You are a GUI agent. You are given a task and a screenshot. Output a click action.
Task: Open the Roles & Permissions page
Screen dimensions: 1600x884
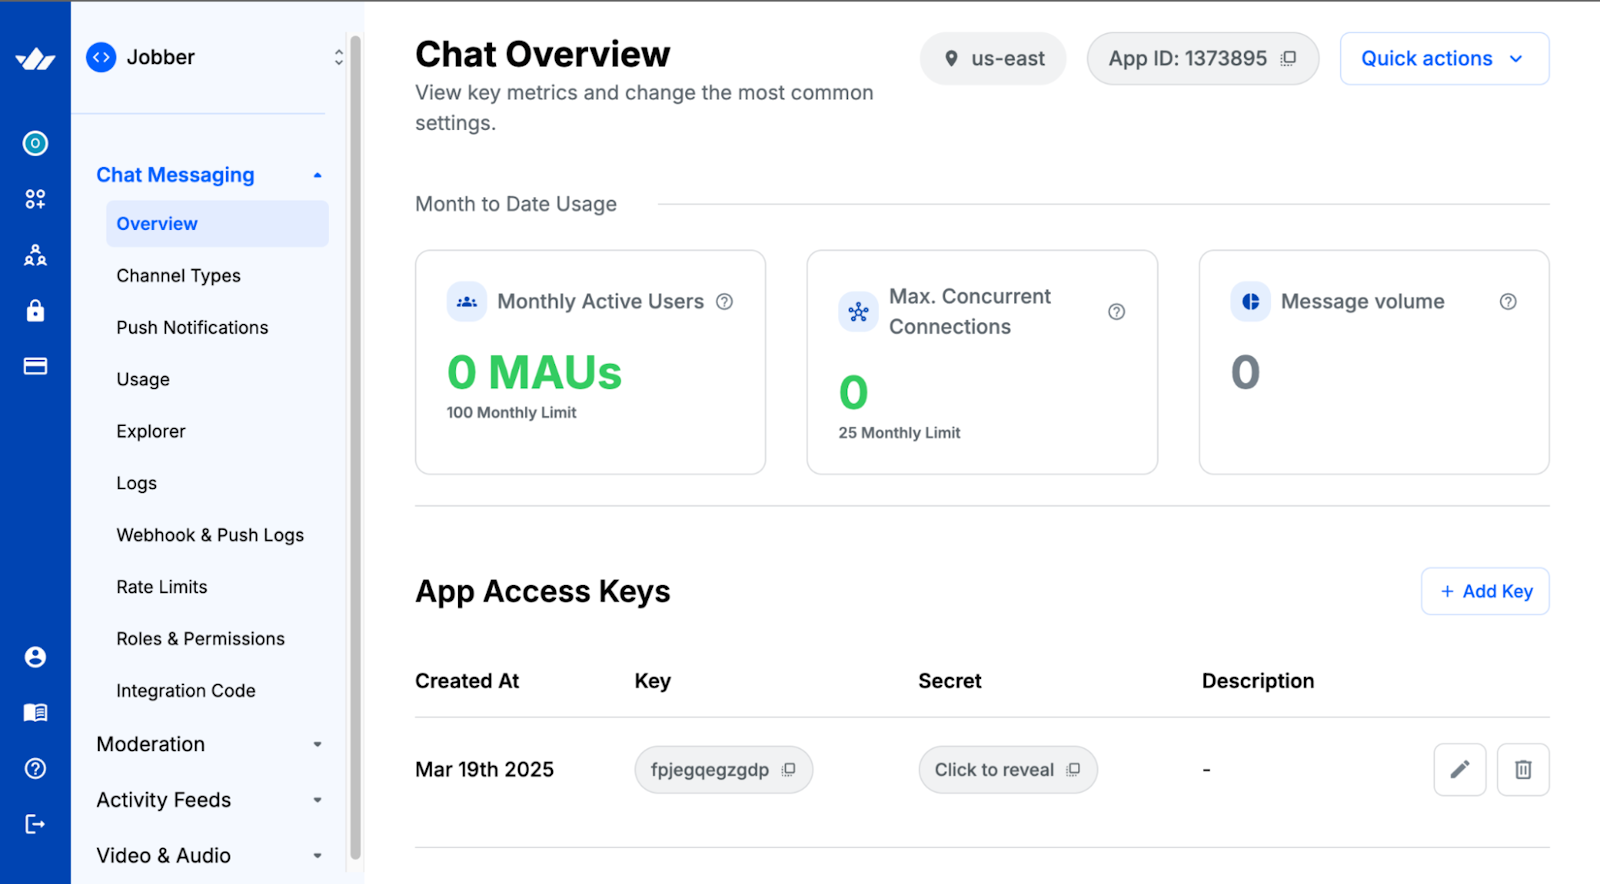(x=200, y=638)
